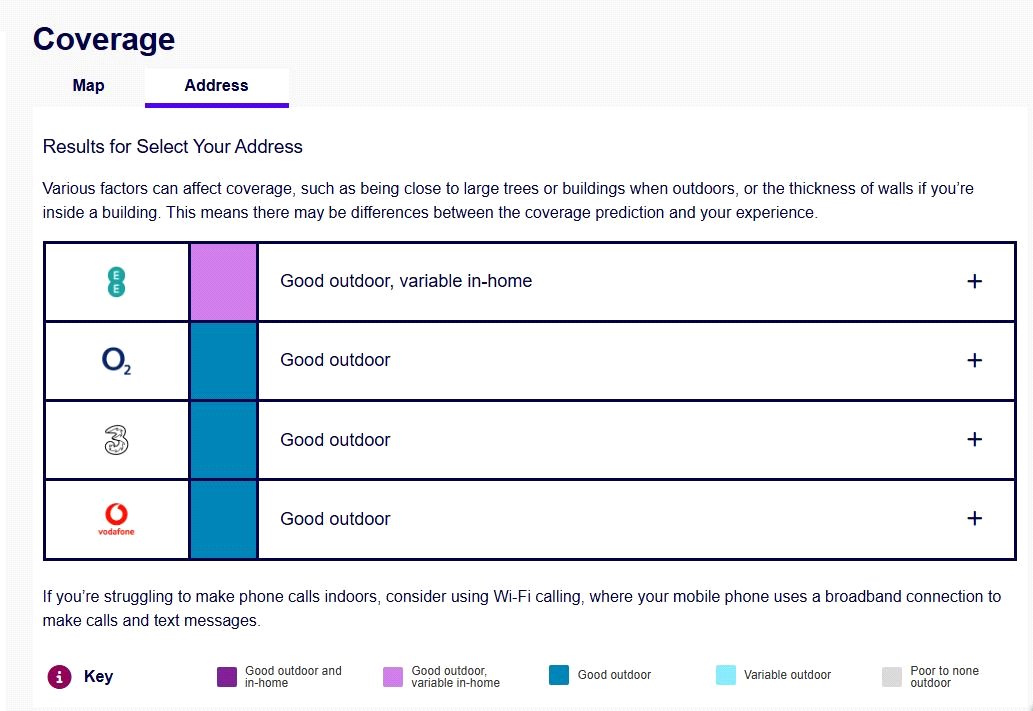Screen dimensions: 1033x711
Task: Click the EE network logo
Action: click(x=116, y=282)
